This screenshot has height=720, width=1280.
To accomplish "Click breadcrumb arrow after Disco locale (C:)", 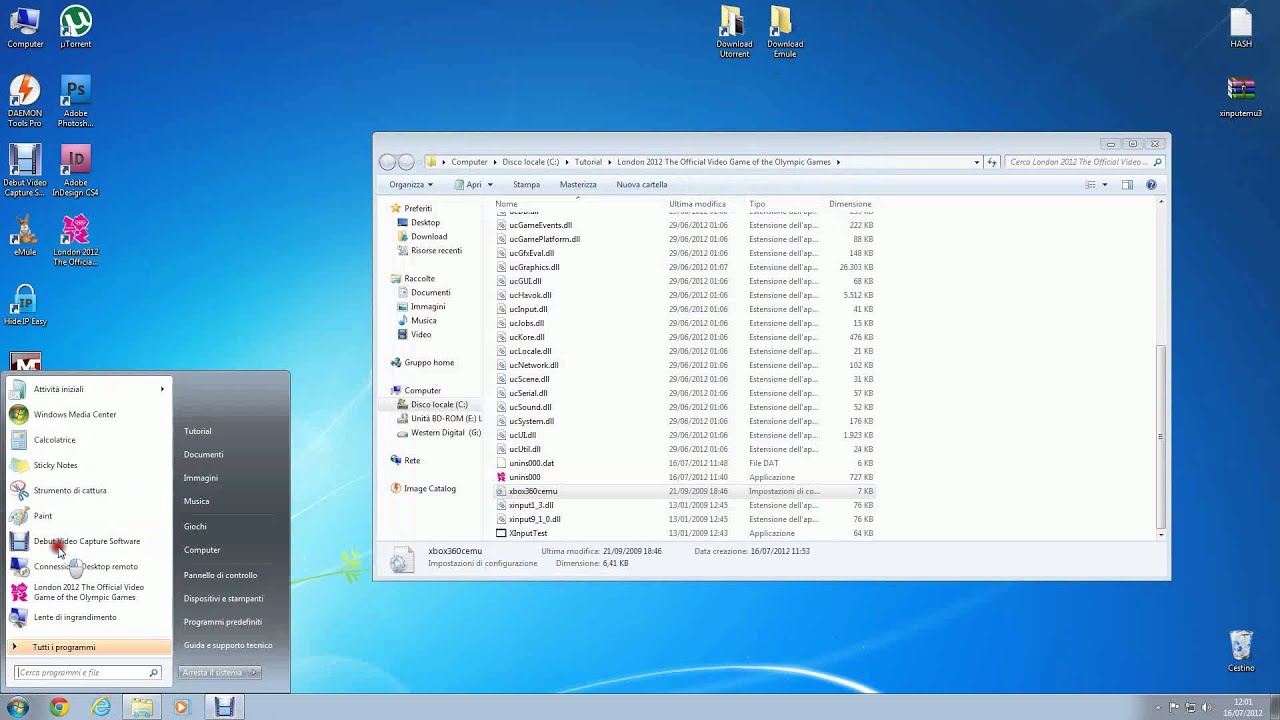I will point(567,162).
